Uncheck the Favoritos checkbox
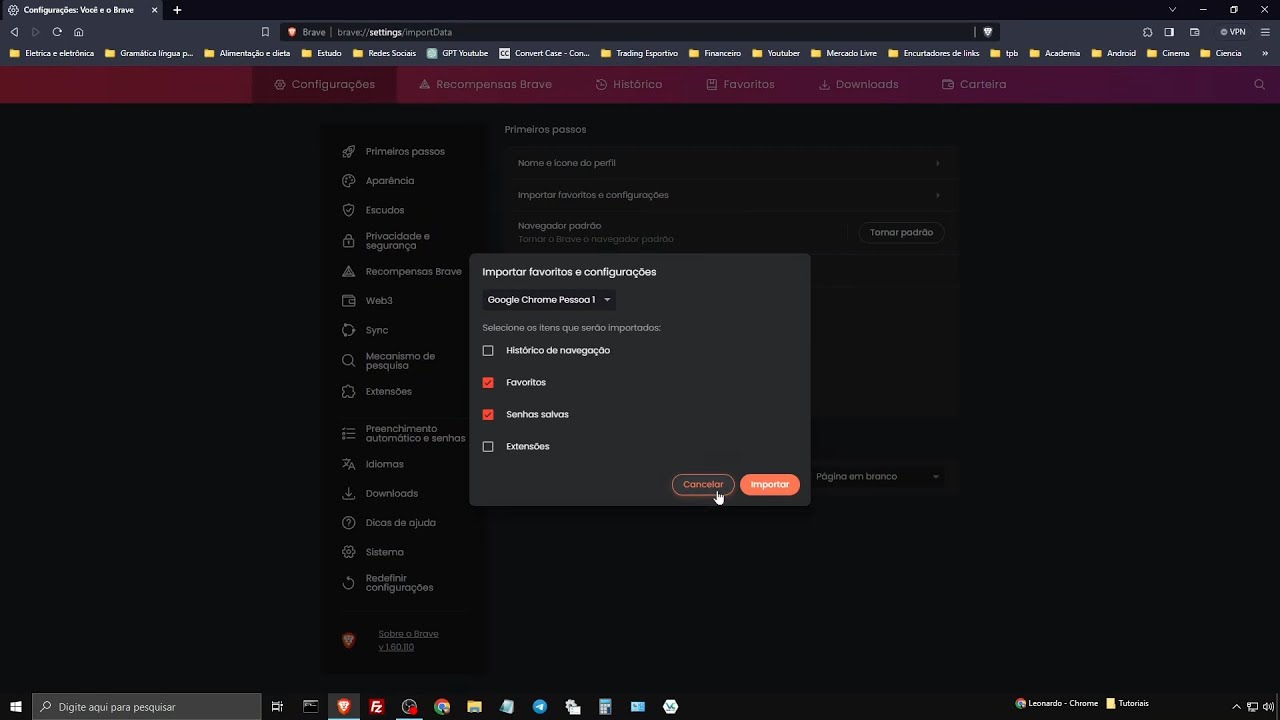1280x720 pixels. (488, 383)
